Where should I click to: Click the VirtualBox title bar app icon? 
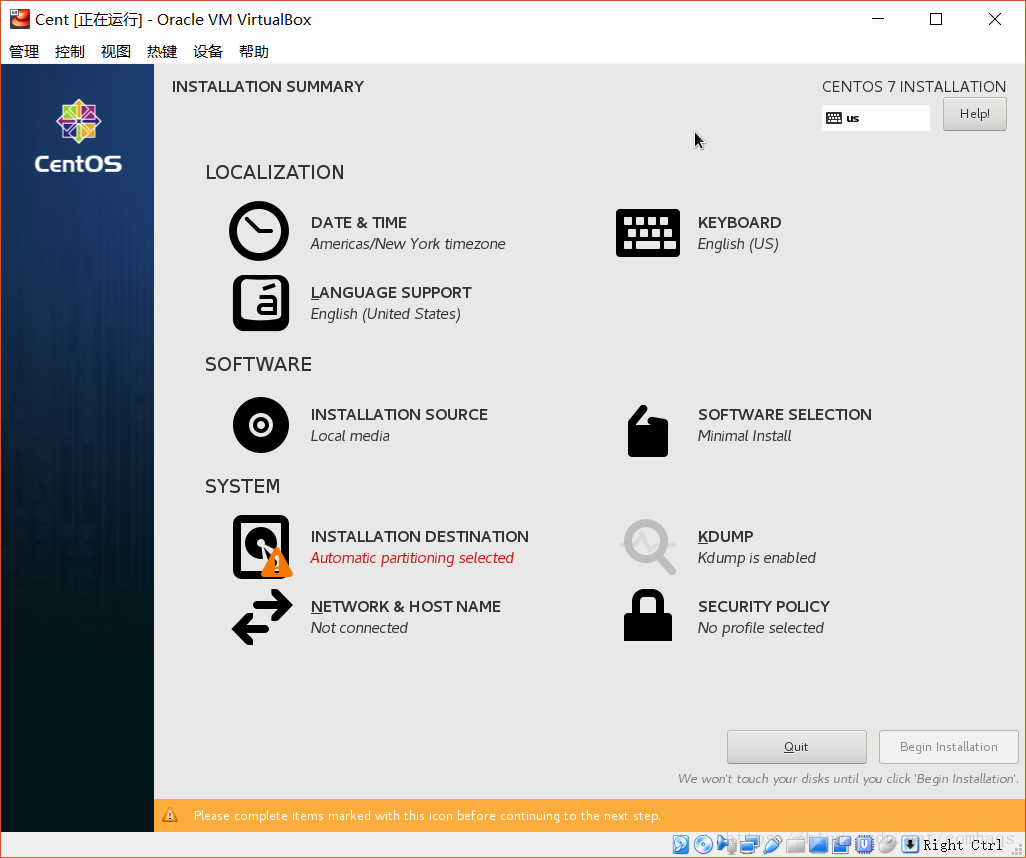pos(20,19)
